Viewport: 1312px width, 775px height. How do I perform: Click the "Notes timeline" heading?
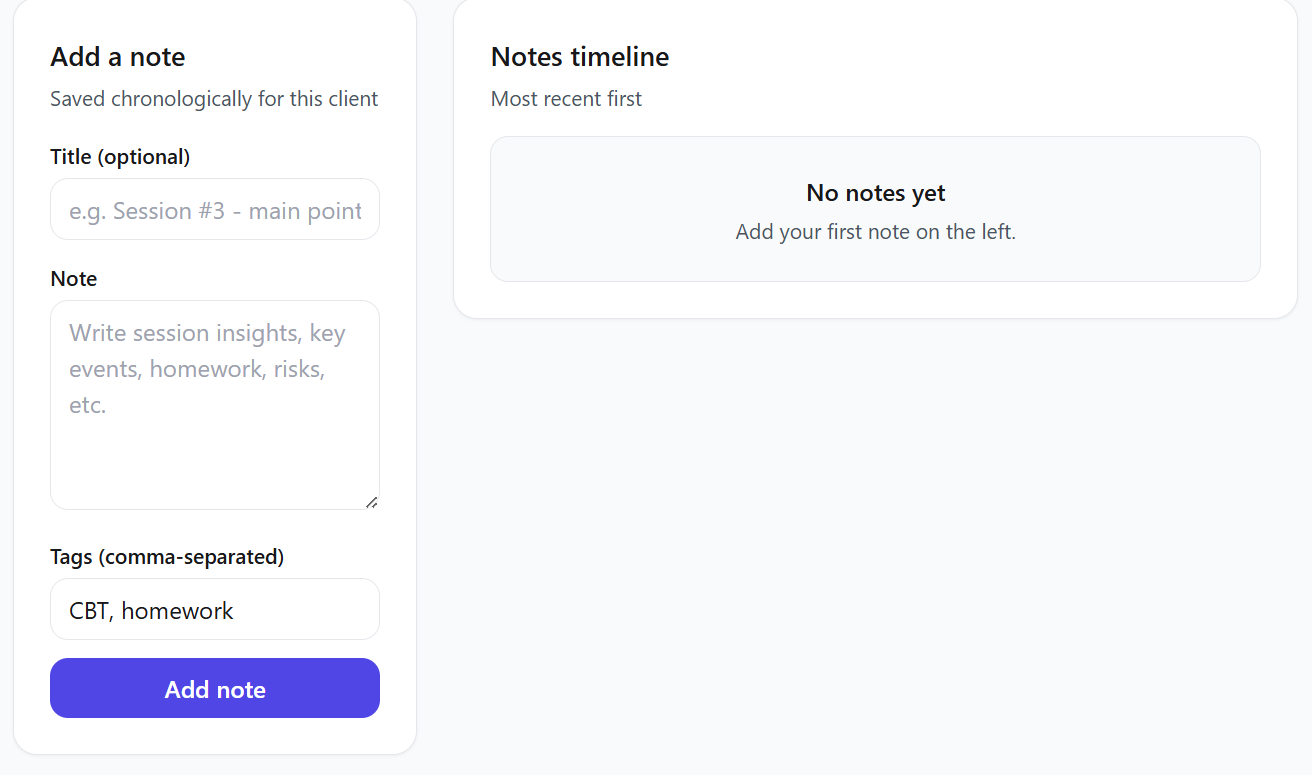(x=580, y=57)
